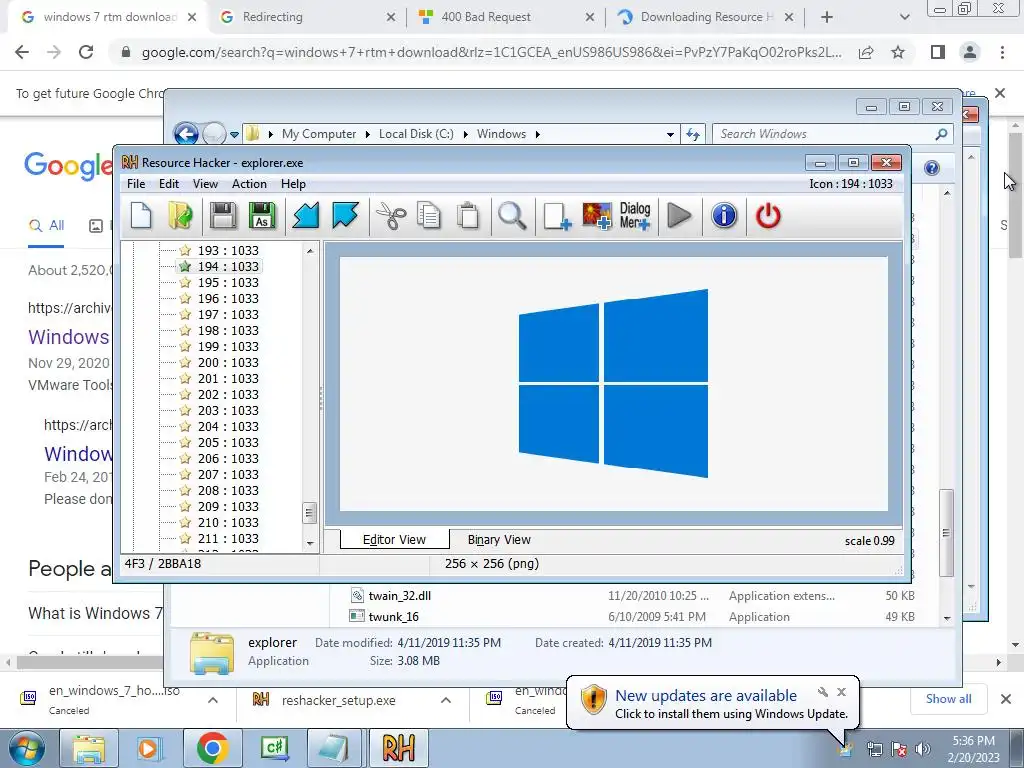This screenshot has width=1024, height=768.
Task: Select icon resource 200 : 1033
Action: tap(228, 362)
